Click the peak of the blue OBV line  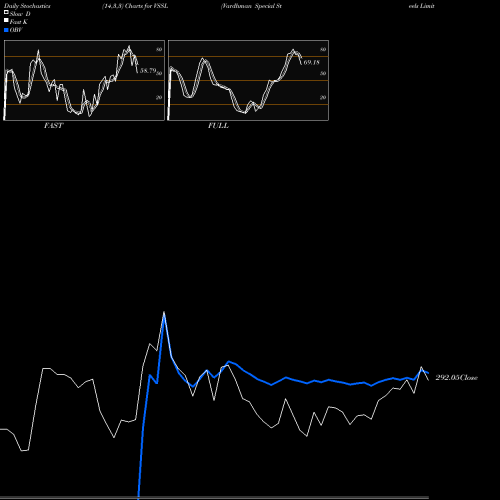click(164, 315)
